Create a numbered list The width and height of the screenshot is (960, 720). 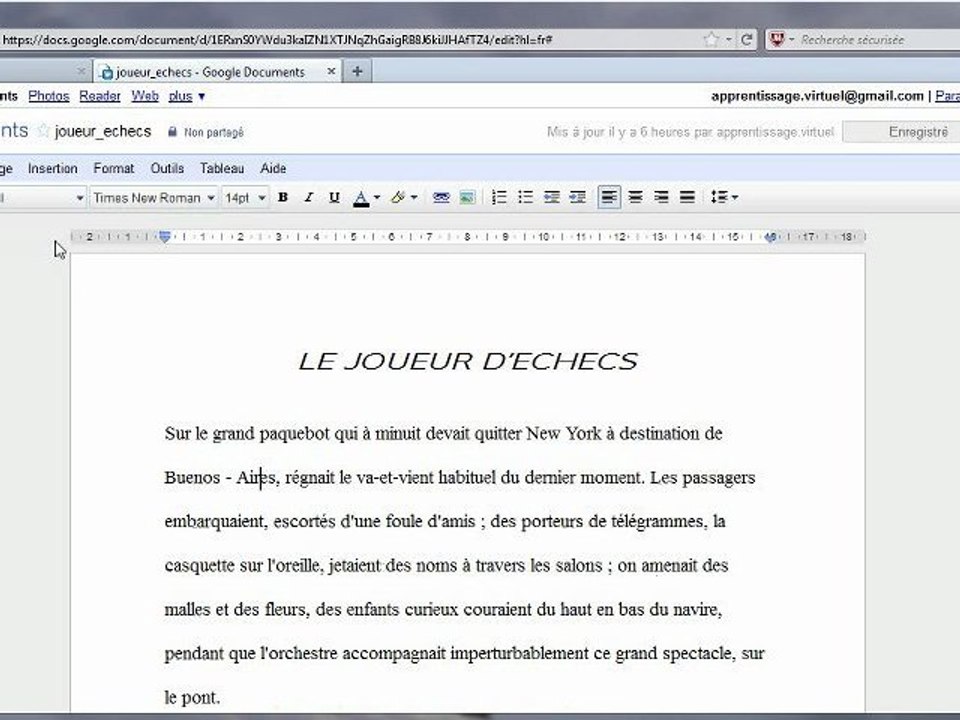[x=499, y=198]
